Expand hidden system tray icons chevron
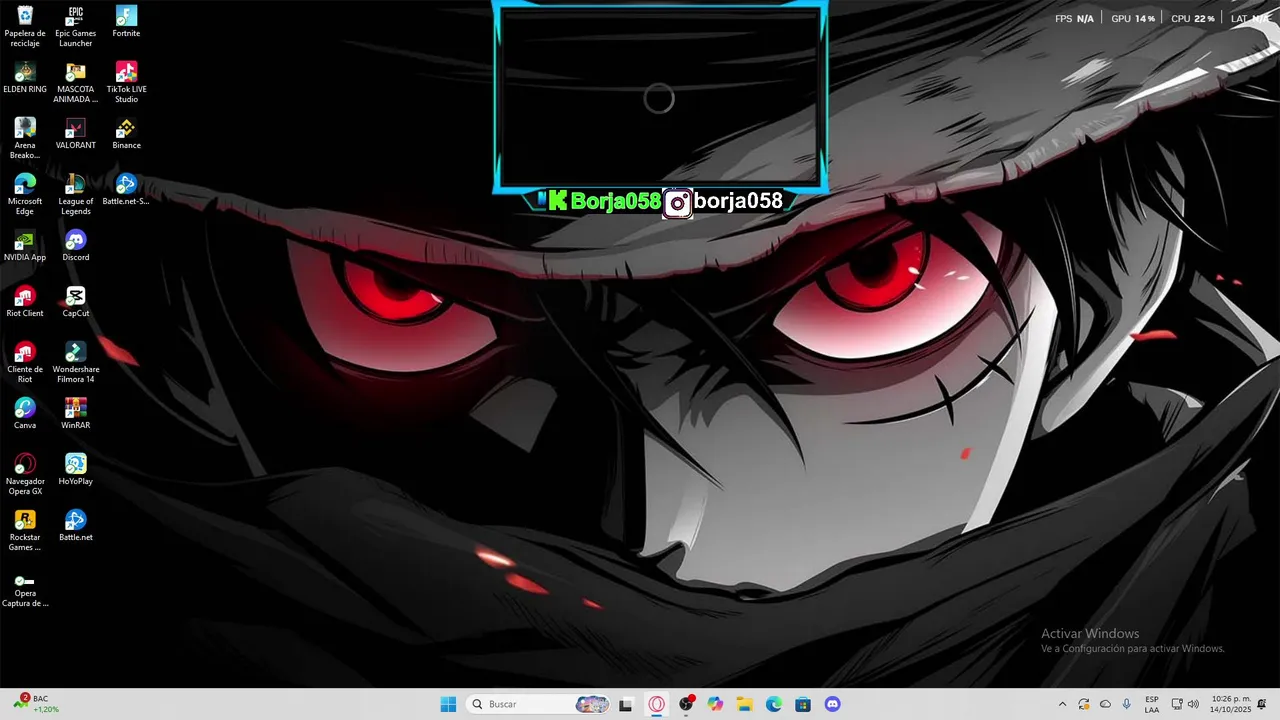Screen dimensions: 1280x720 pyautogui.click(x=1062, y=704)
